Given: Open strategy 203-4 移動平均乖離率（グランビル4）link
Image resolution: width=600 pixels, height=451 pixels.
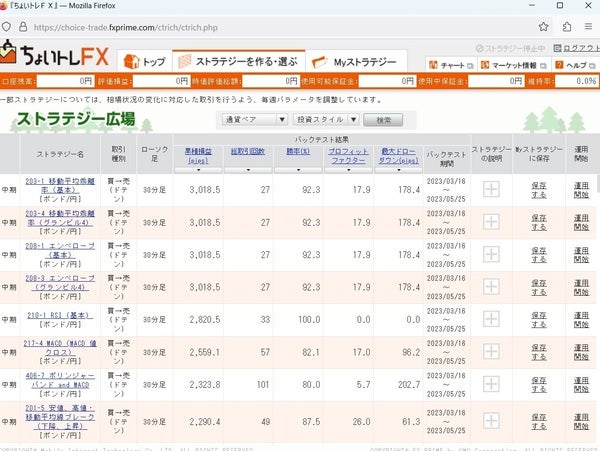Looking at the screenshot, I should (60, 218).
